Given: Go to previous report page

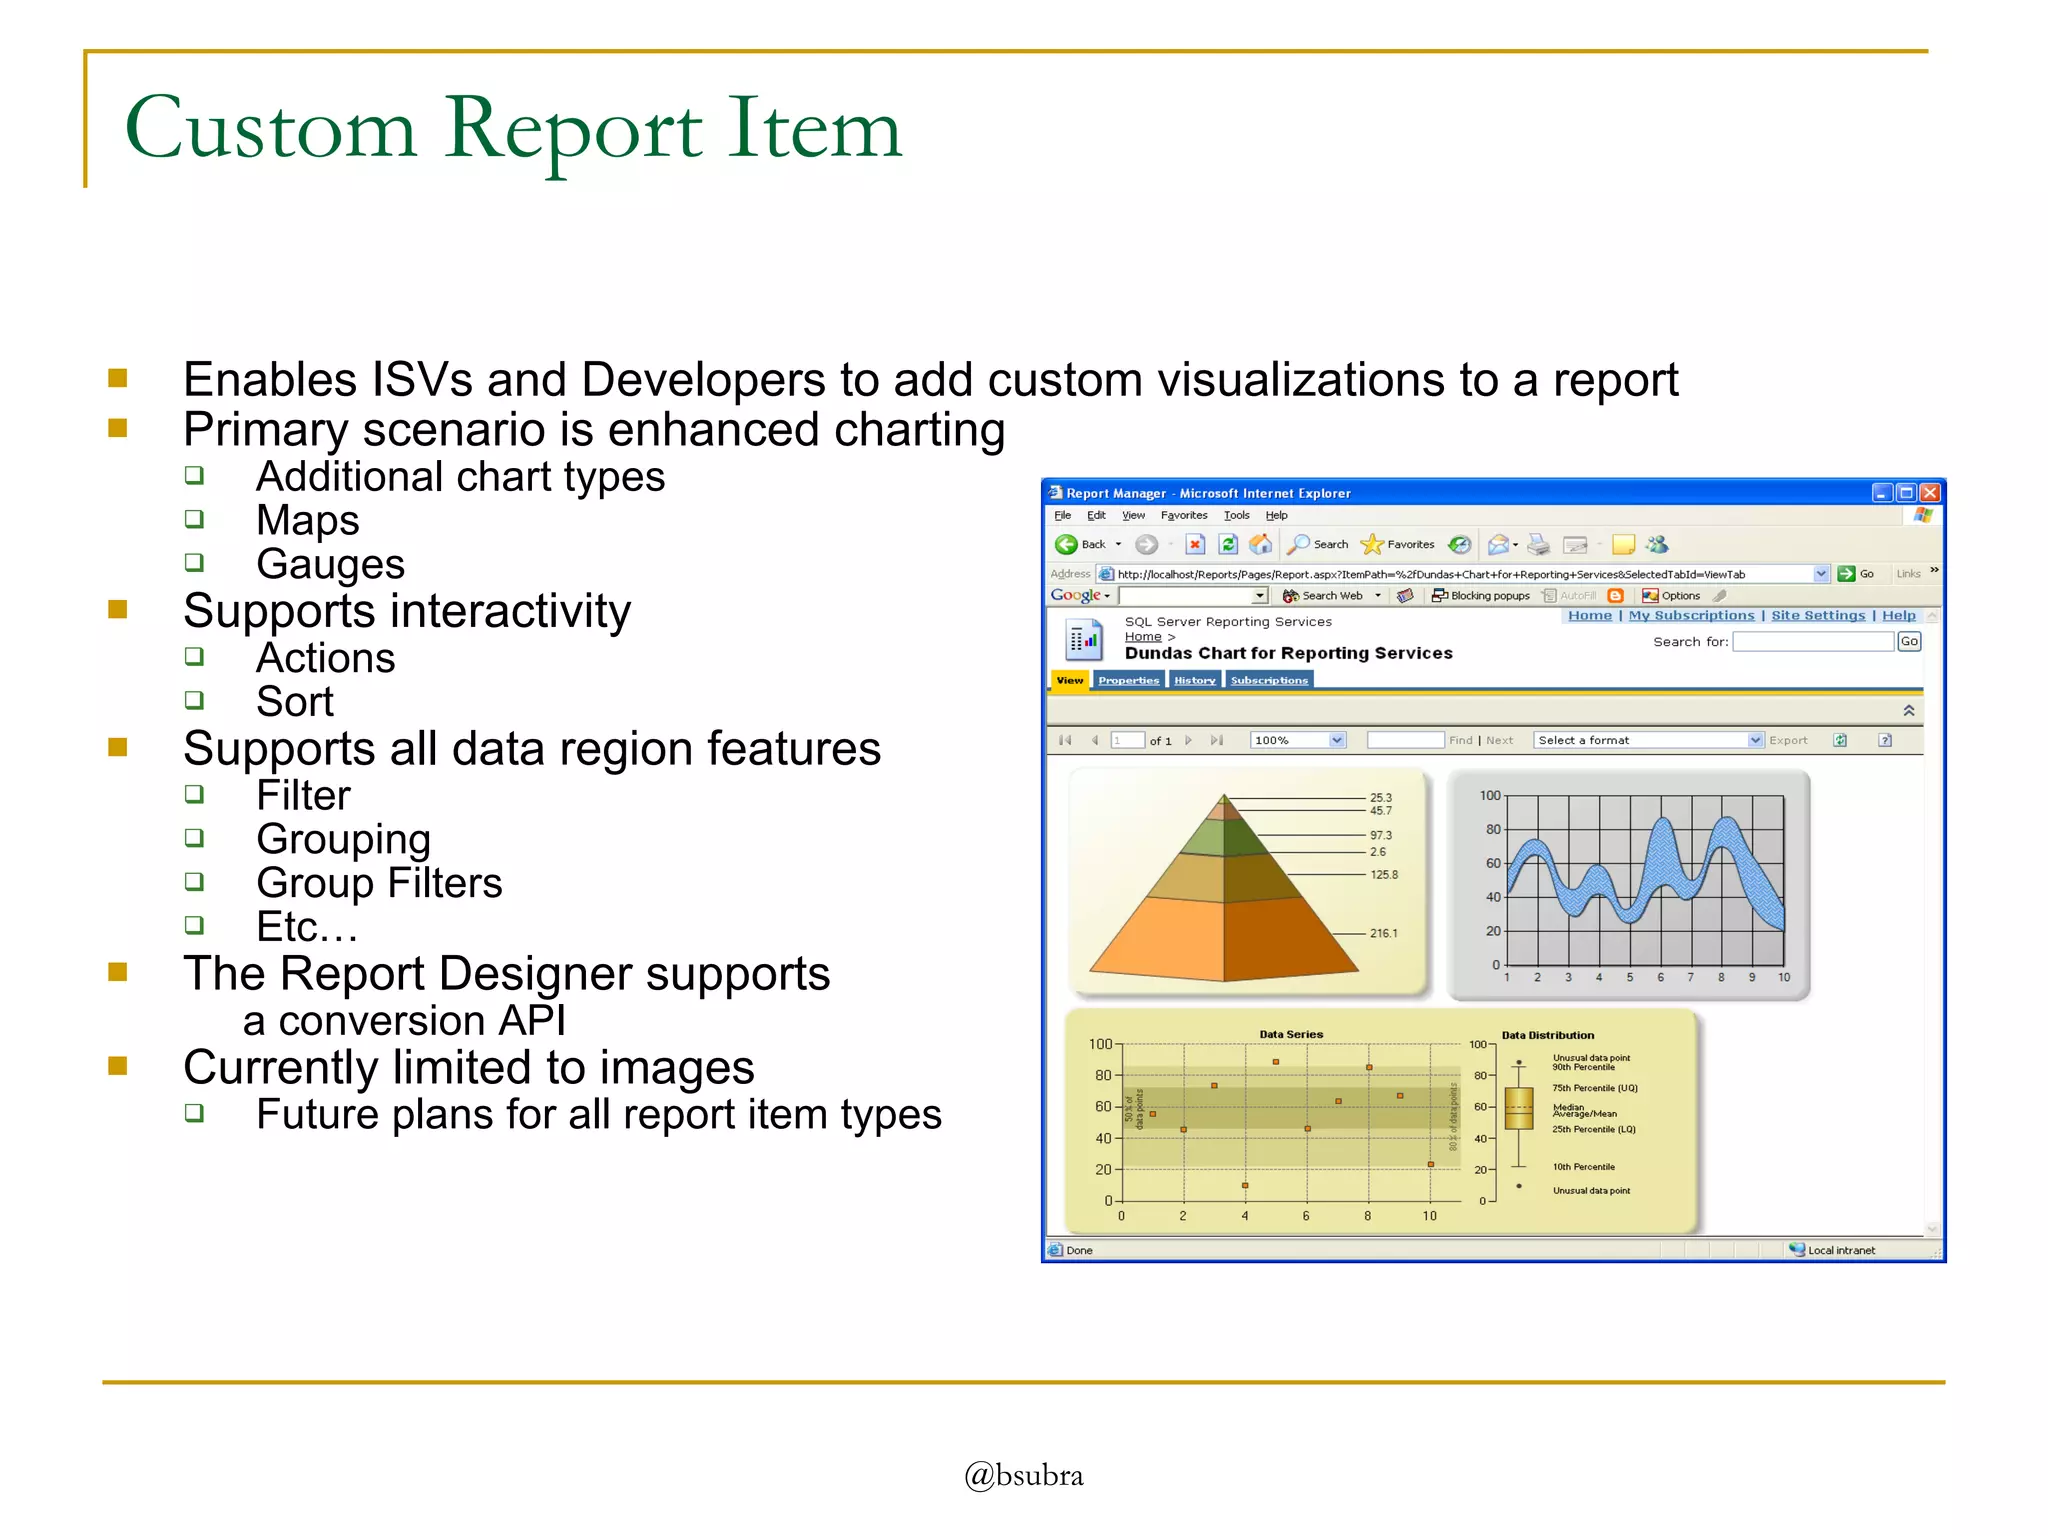Looking at the screenshot, I should point(1095,741).
